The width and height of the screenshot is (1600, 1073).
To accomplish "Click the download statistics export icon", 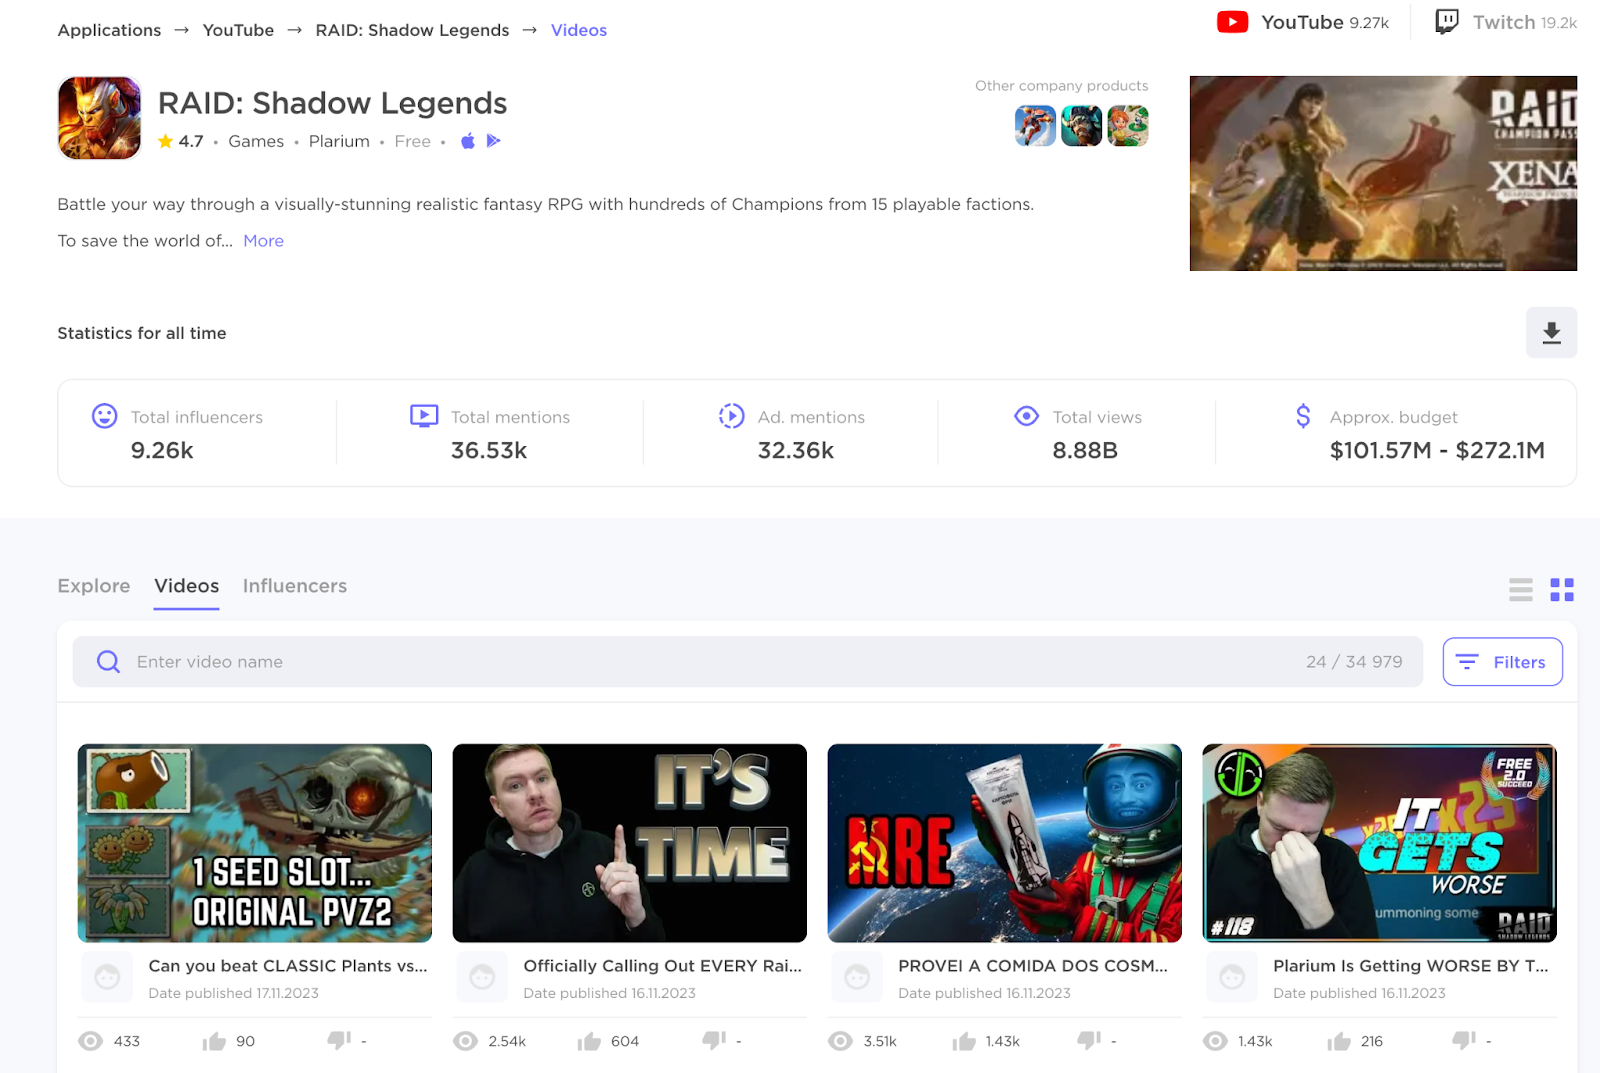I will 1551,333.
